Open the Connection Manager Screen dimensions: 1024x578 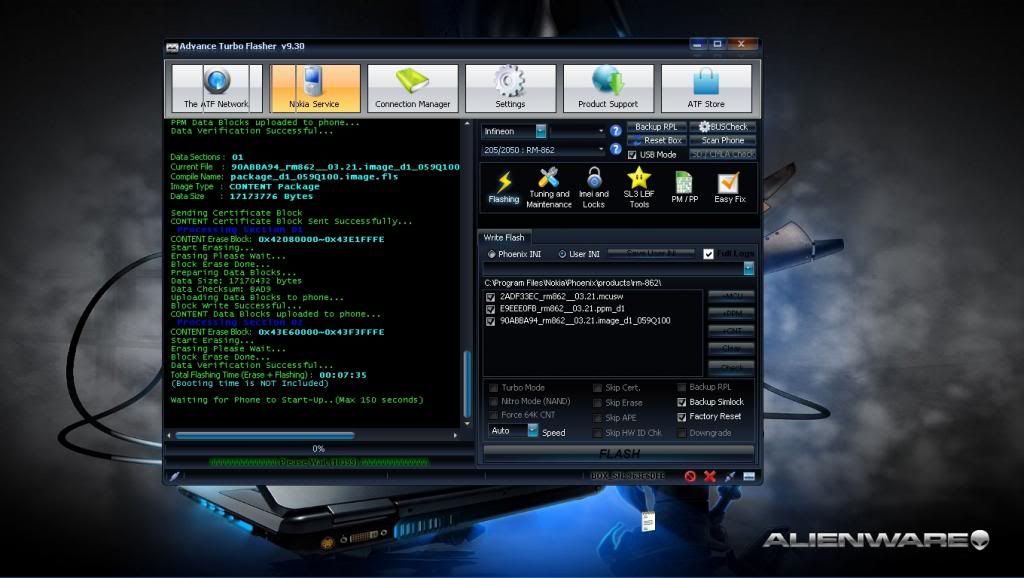(412, 88)
